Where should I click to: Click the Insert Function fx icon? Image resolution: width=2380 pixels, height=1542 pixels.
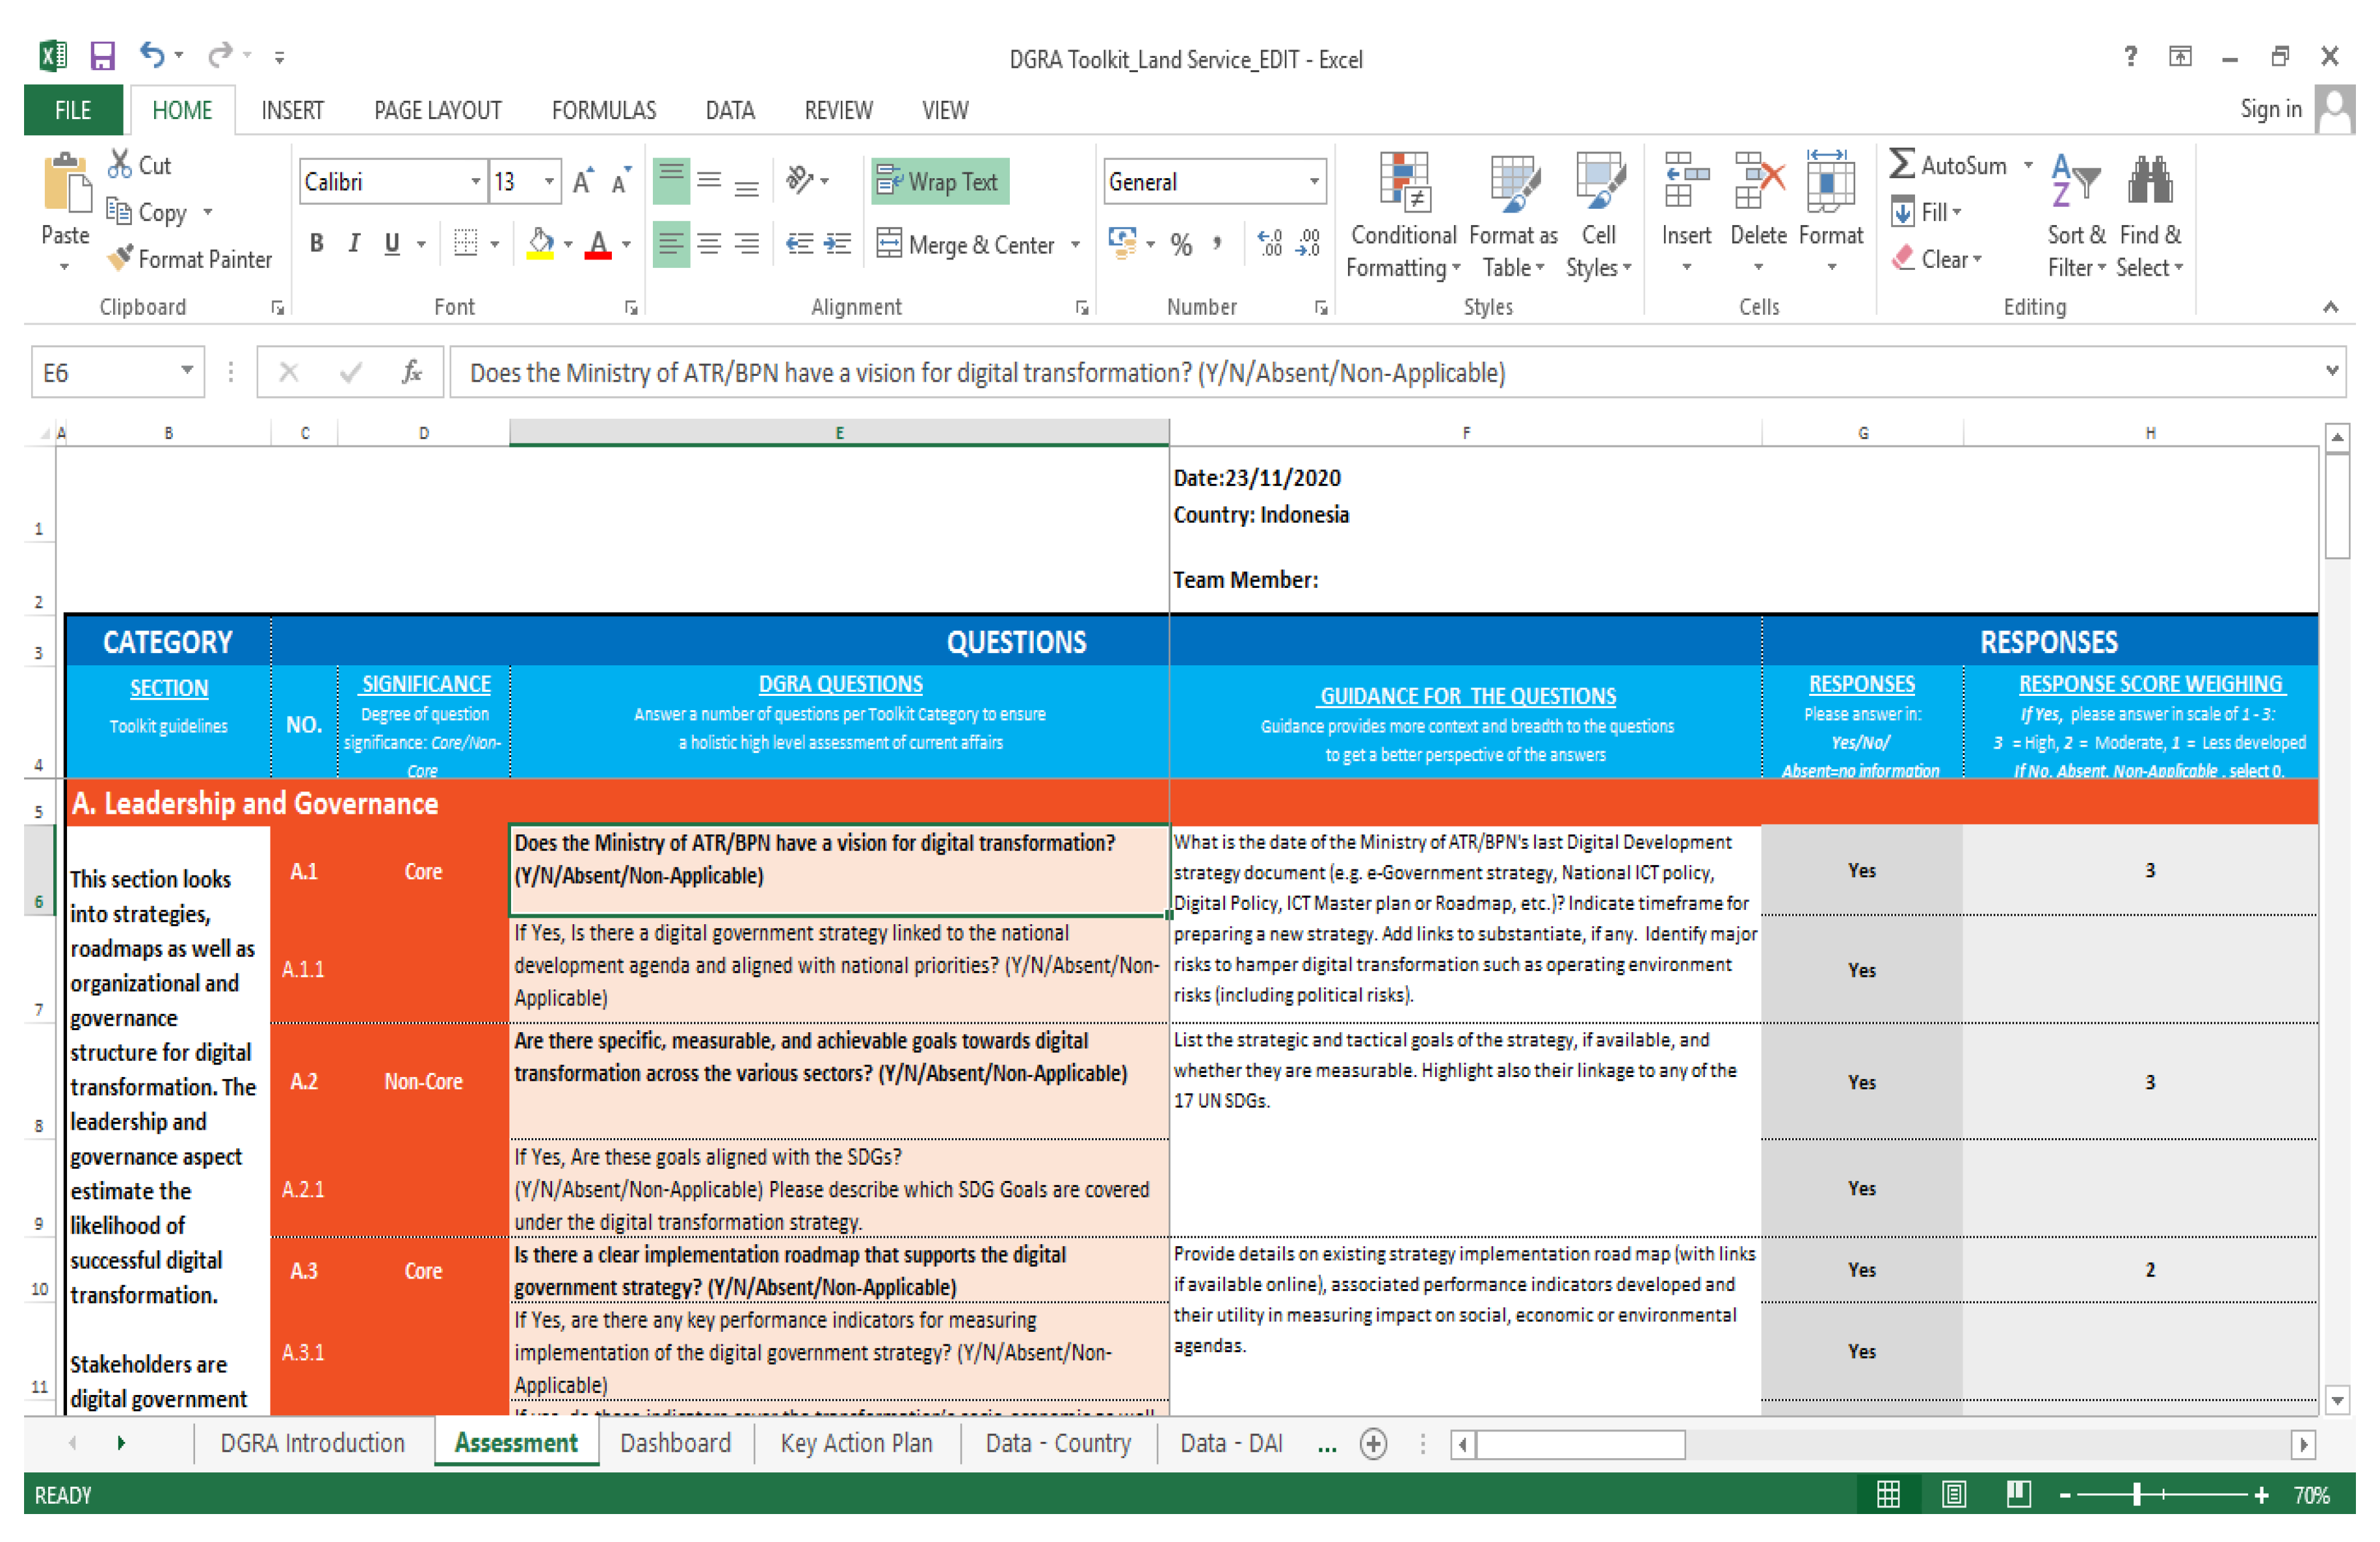(x=411, y=373)
